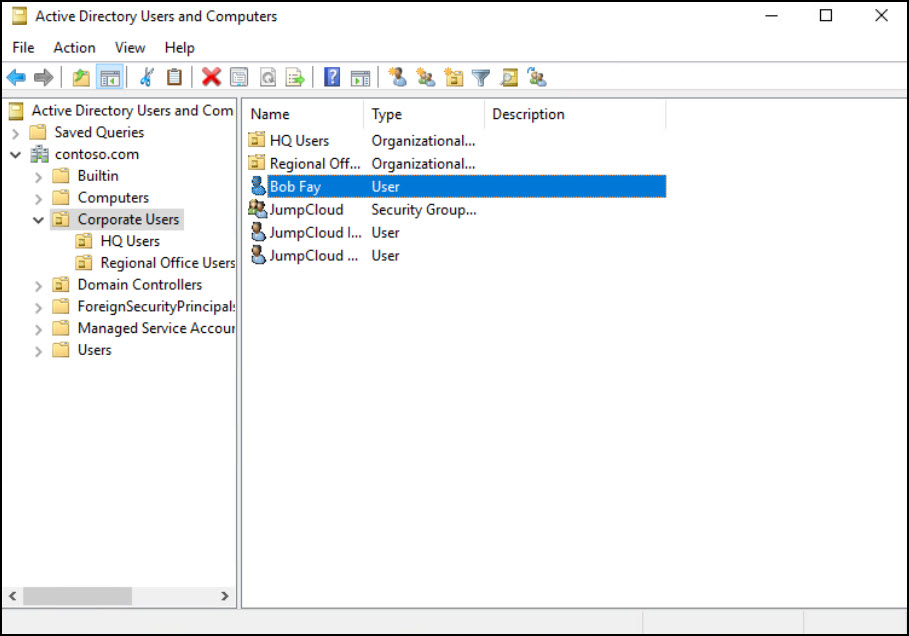Expand the Saved Queries tree node

[x=16, y=133]
